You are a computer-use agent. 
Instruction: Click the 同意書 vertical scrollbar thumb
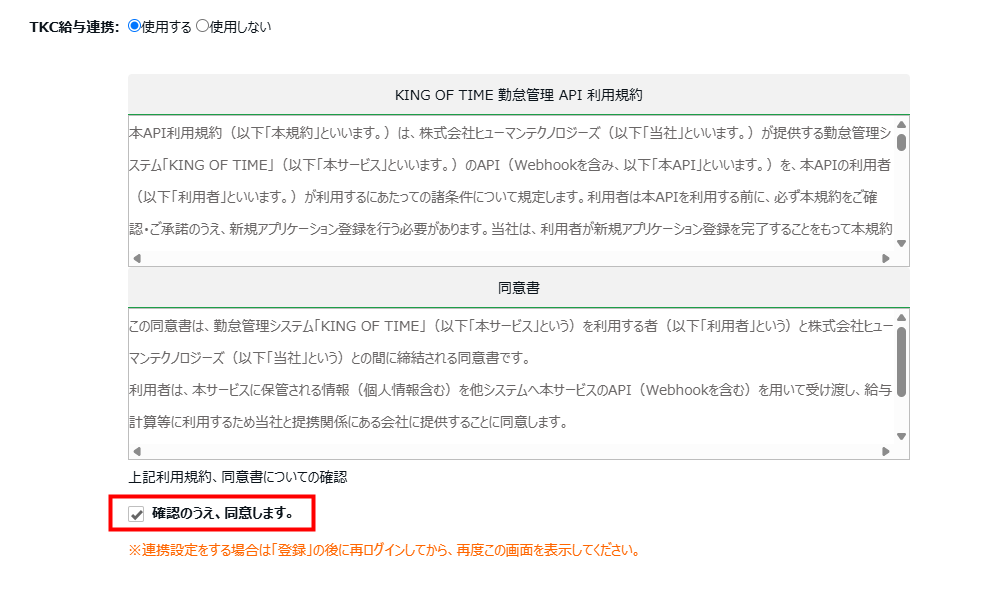[x=901, y=362]
